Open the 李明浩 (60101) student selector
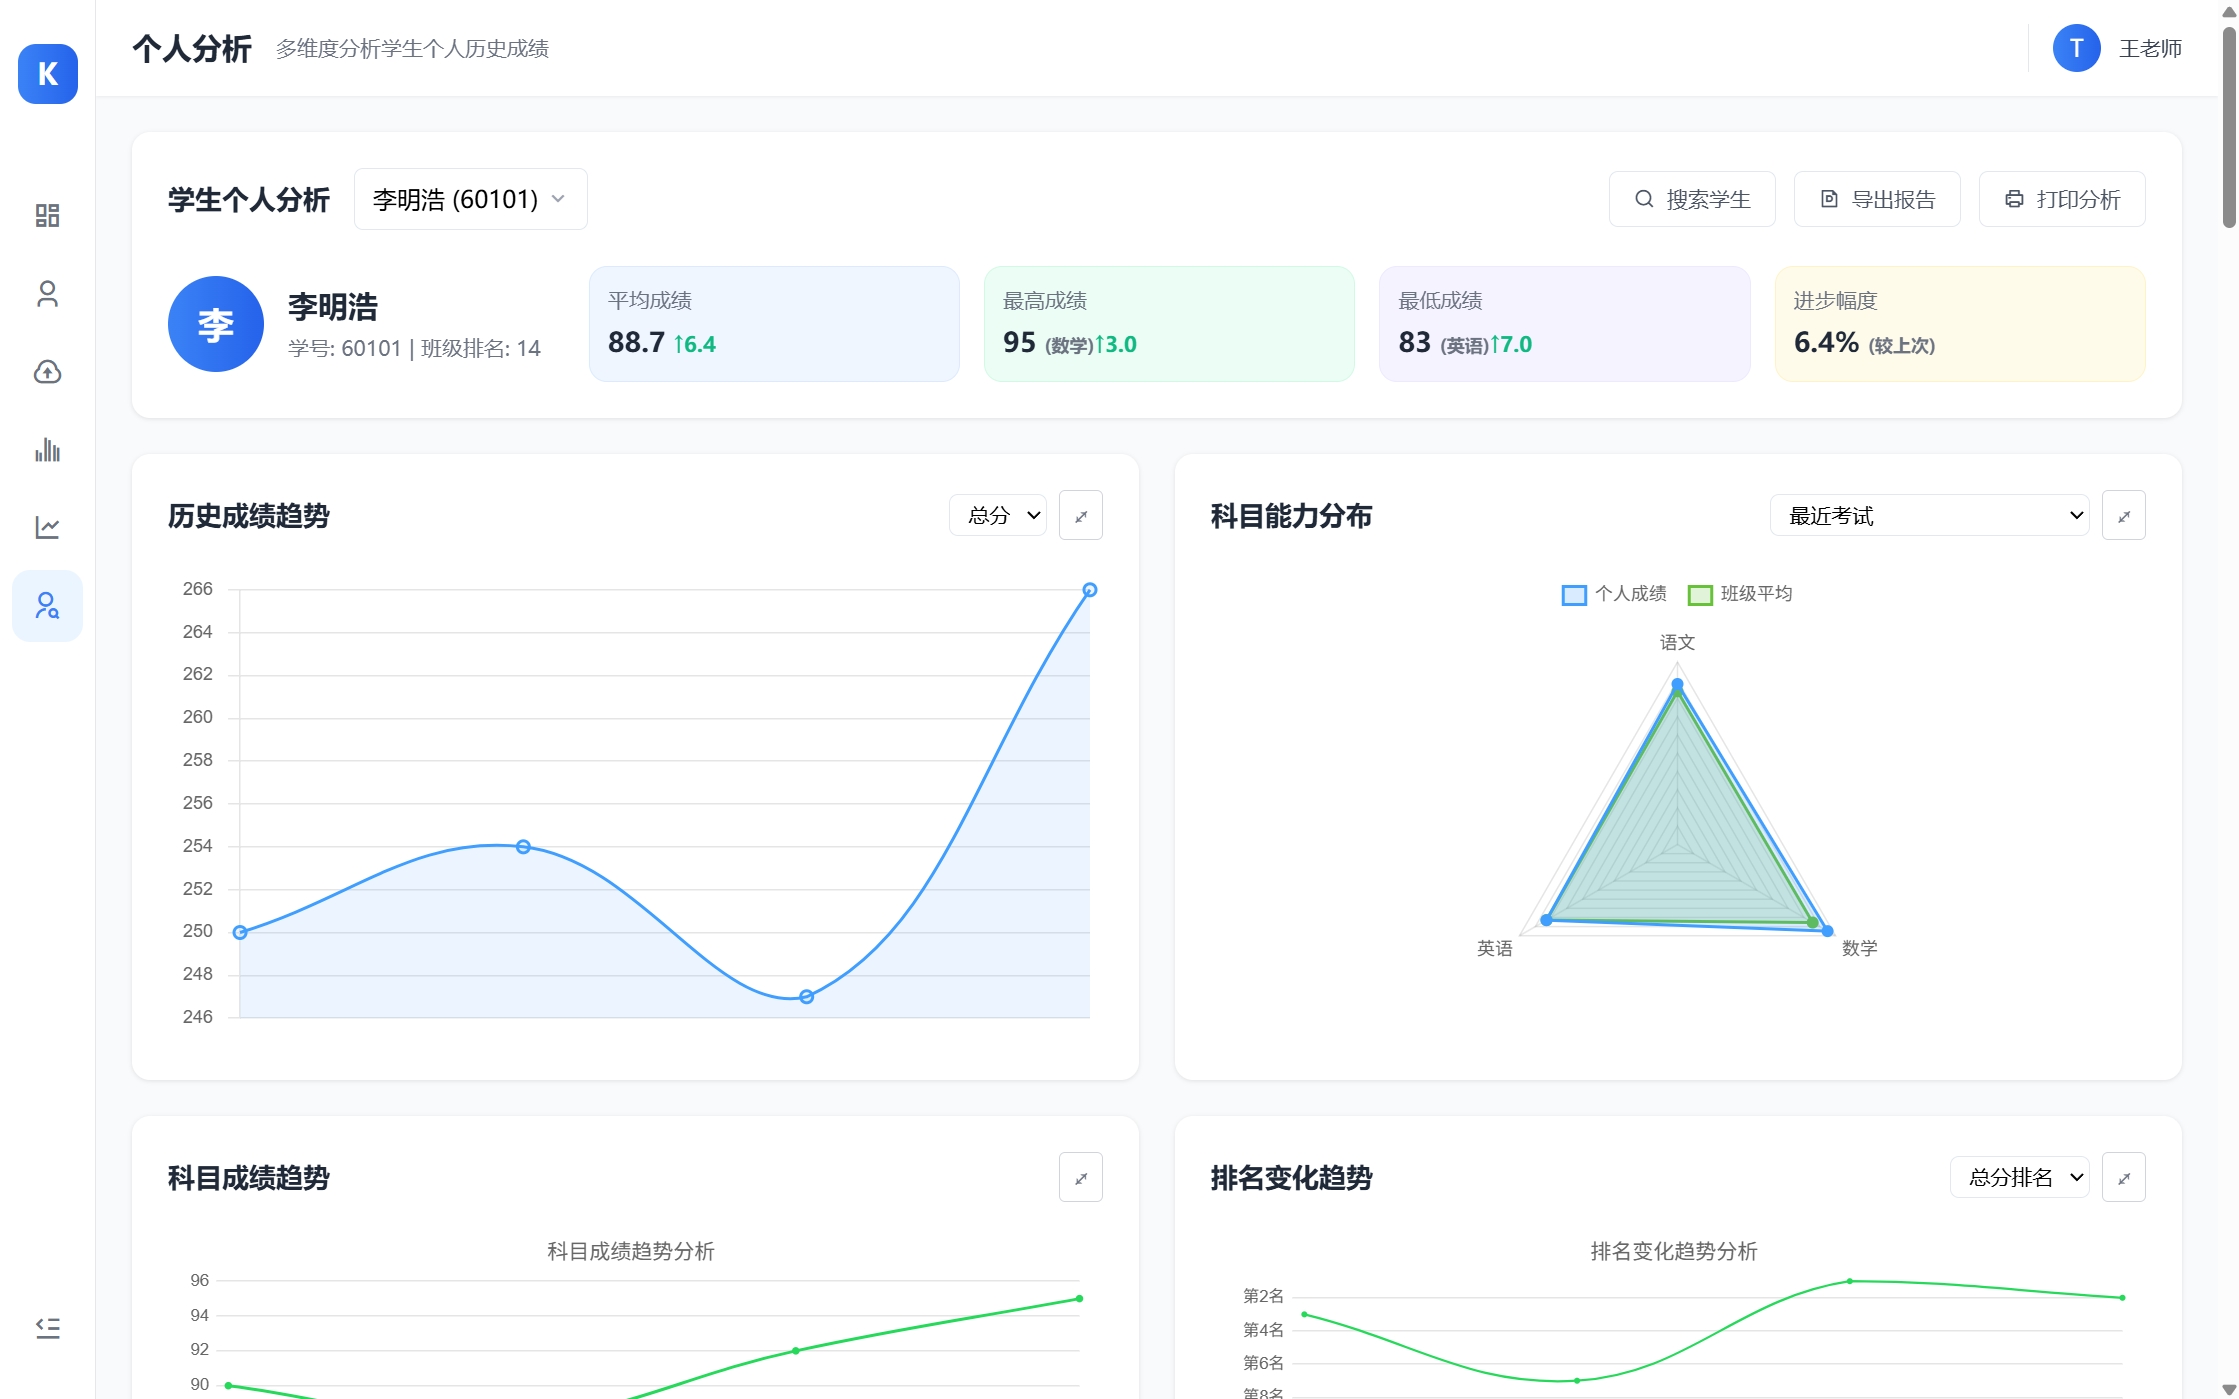 coord(470,198)
